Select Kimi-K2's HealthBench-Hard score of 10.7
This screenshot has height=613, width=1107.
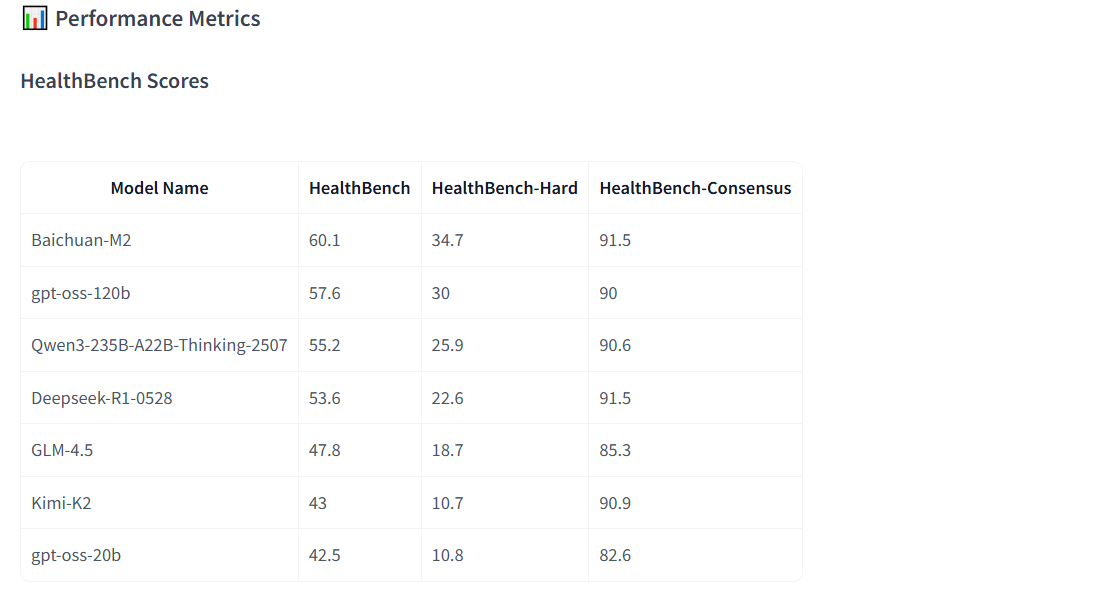(x=447, y=503)
